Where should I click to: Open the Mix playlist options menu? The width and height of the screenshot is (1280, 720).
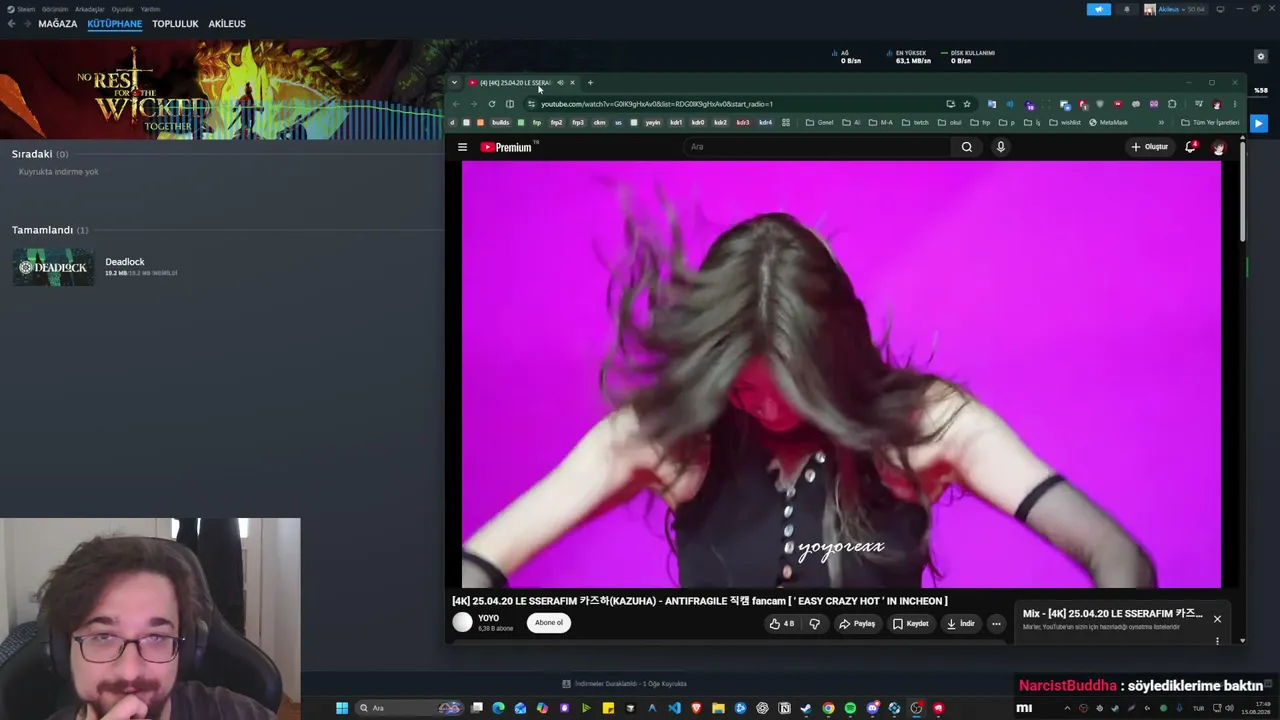pos(1217,641)
